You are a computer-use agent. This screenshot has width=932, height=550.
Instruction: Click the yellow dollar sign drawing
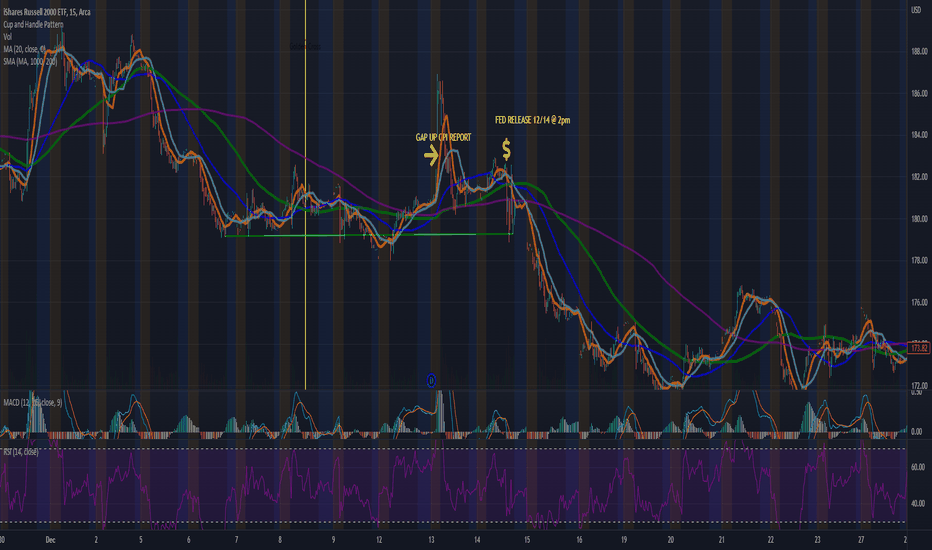point(506,149)
